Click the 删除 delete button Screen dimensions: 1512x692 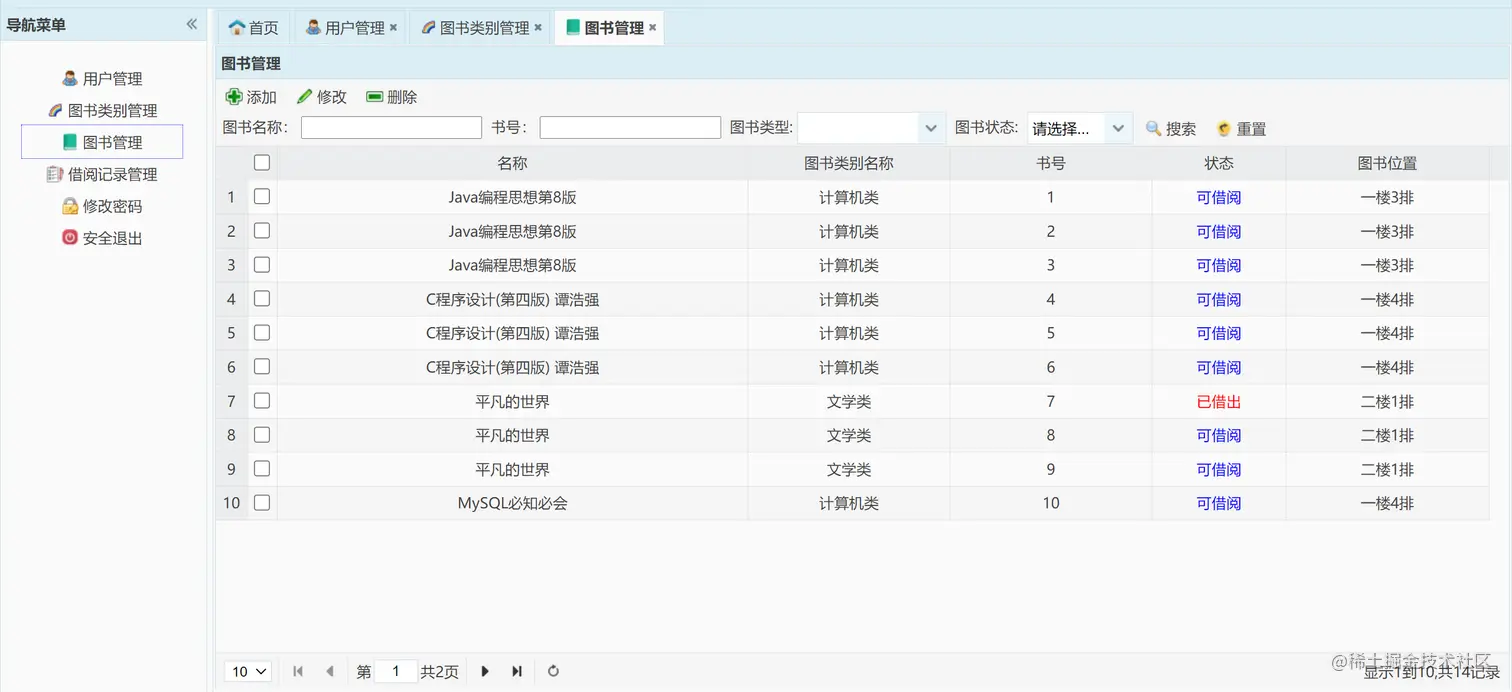click(392, 97)
